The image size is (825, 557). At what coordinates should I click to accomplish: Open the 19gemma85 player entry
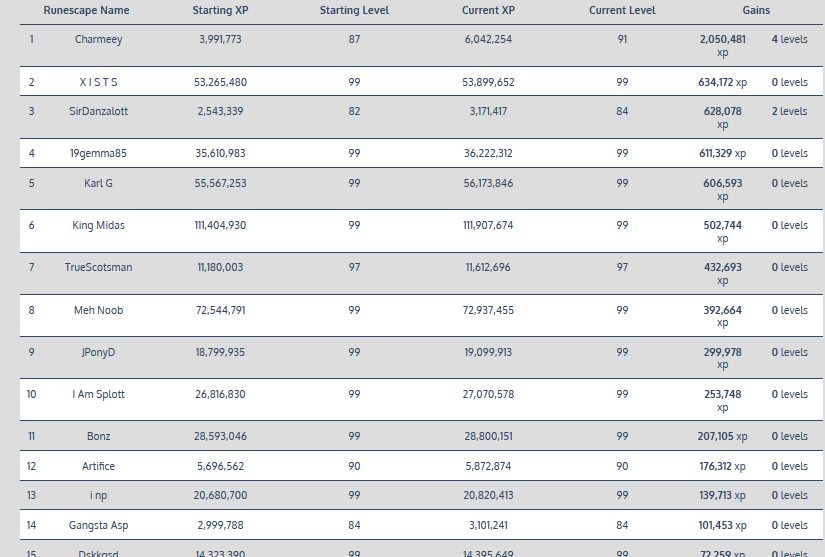98,154
